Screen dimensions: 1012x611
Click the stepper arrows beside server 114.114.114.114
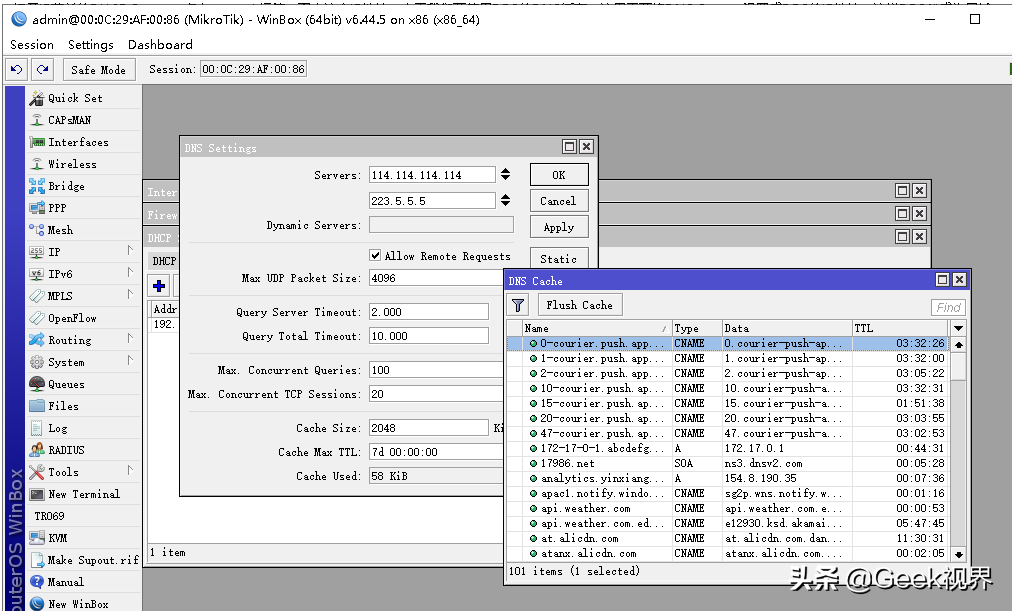pos(505,174)
